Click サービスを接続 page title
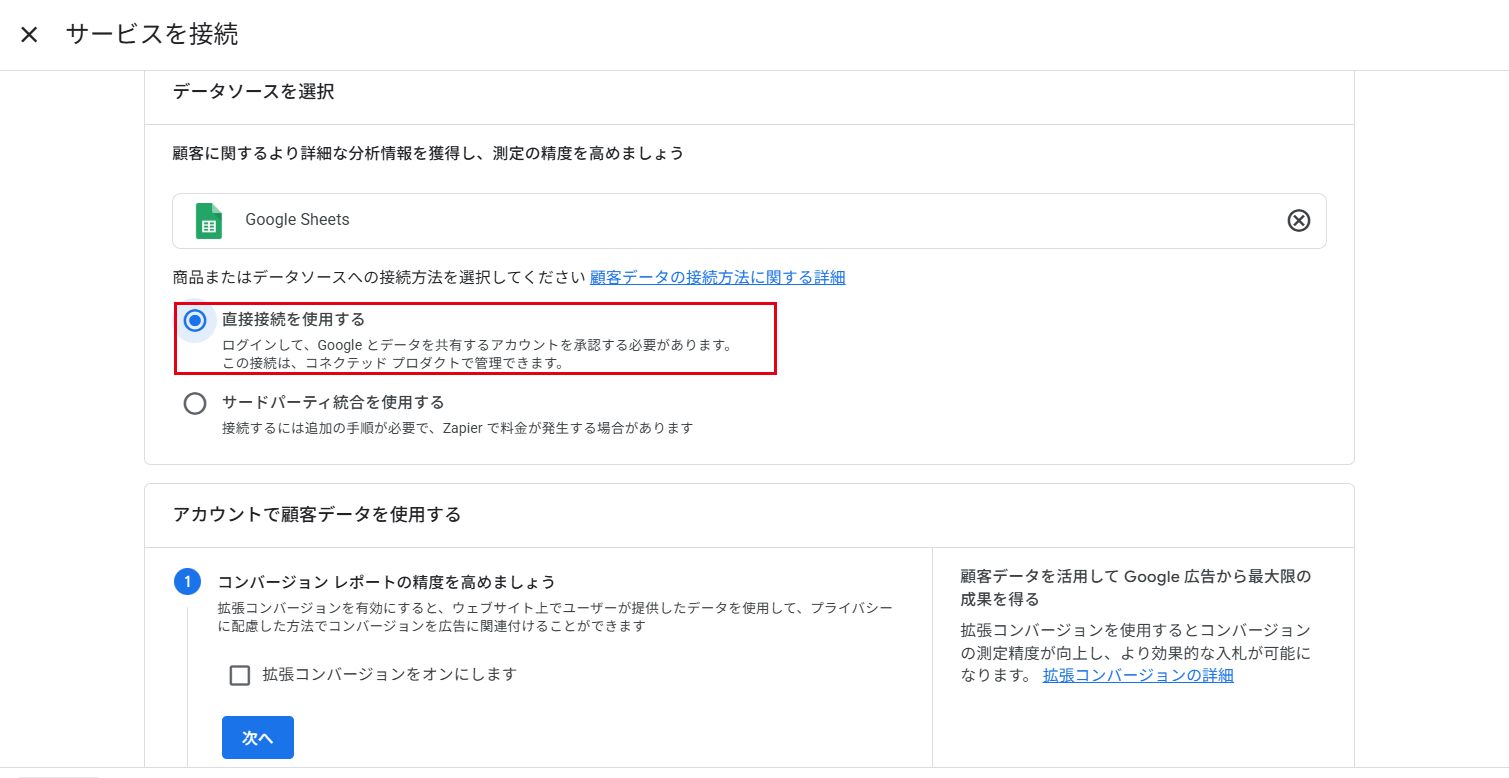This screenshot has height=778, width=1509. pyautogui.click(x=152, y=35)
